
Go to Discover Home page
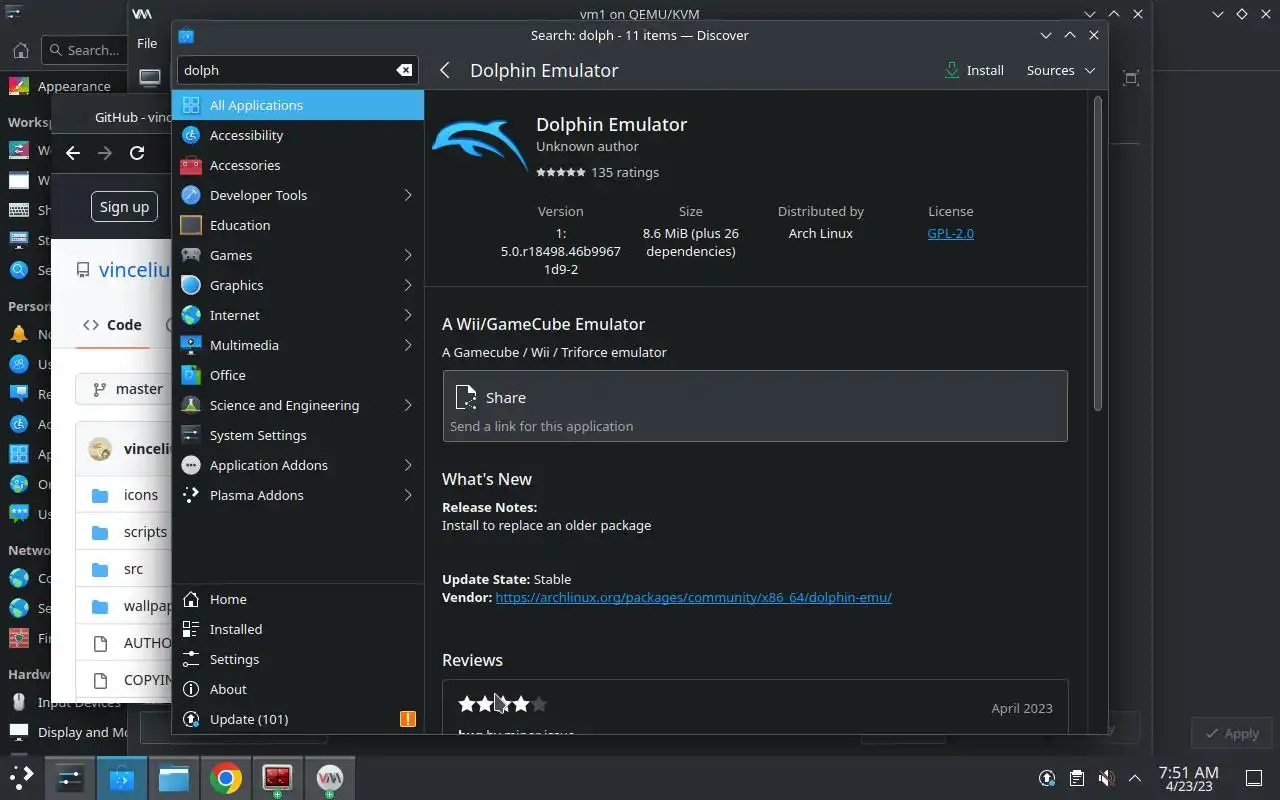click(x=298, y=599)
